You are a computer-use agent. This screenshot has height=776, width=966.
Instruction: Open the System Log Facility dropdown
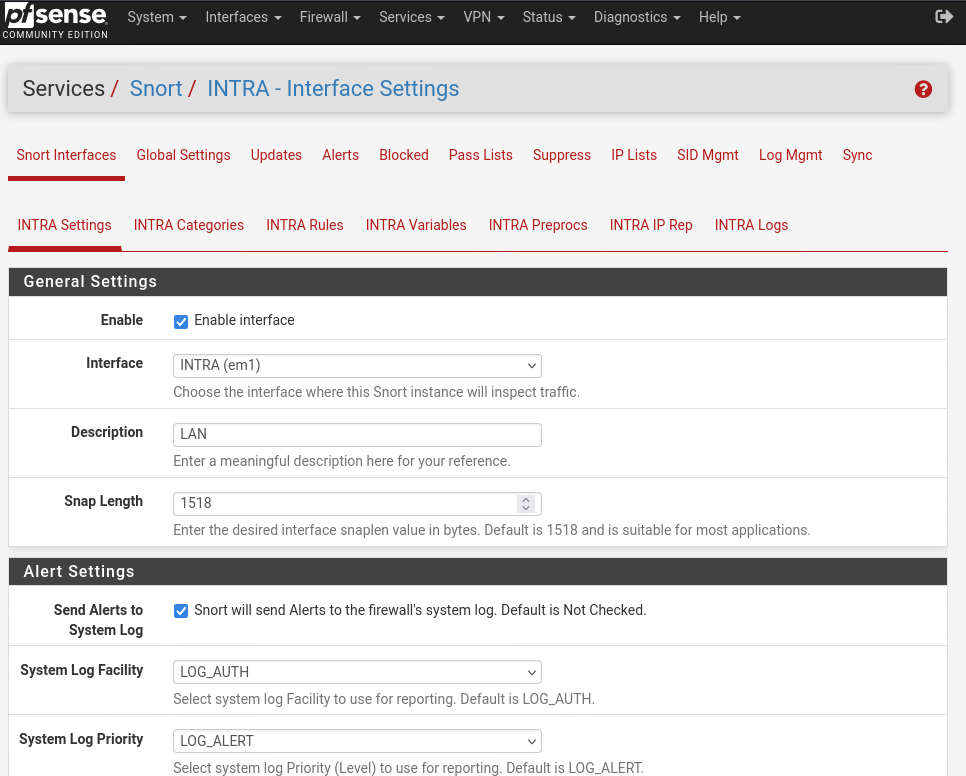pyautogui.click(x=357, y=672)
